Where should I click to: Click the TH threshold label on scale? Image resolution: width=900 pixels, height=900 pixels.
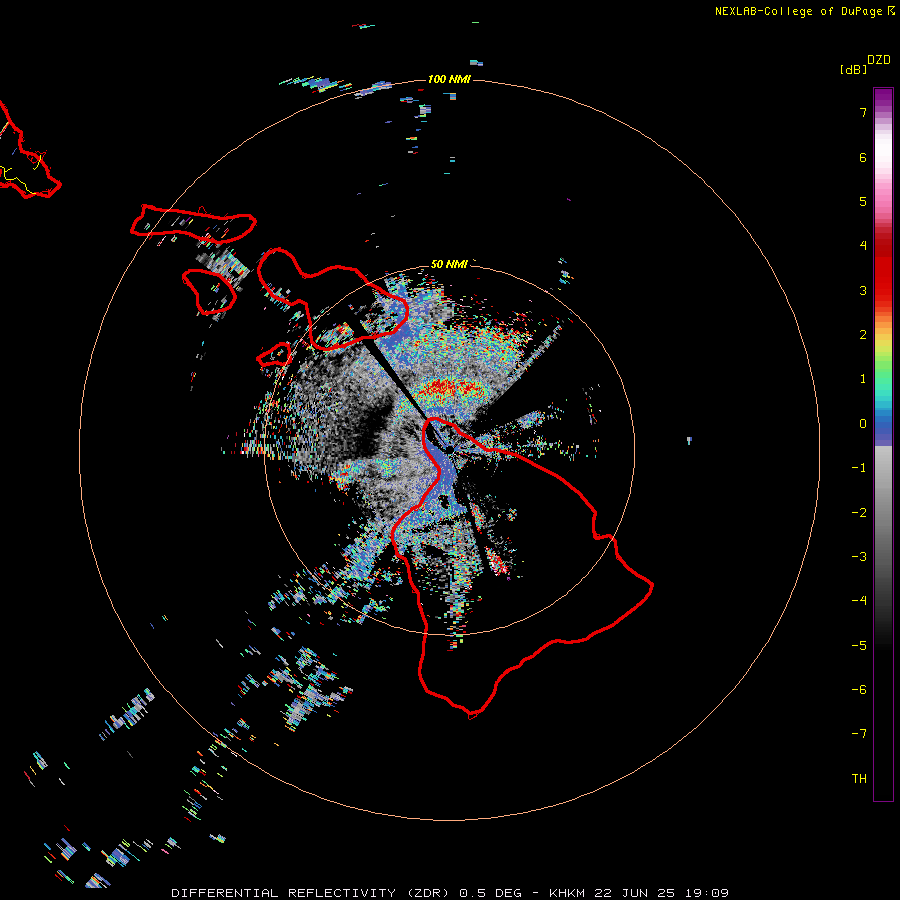tap(859, 778)
